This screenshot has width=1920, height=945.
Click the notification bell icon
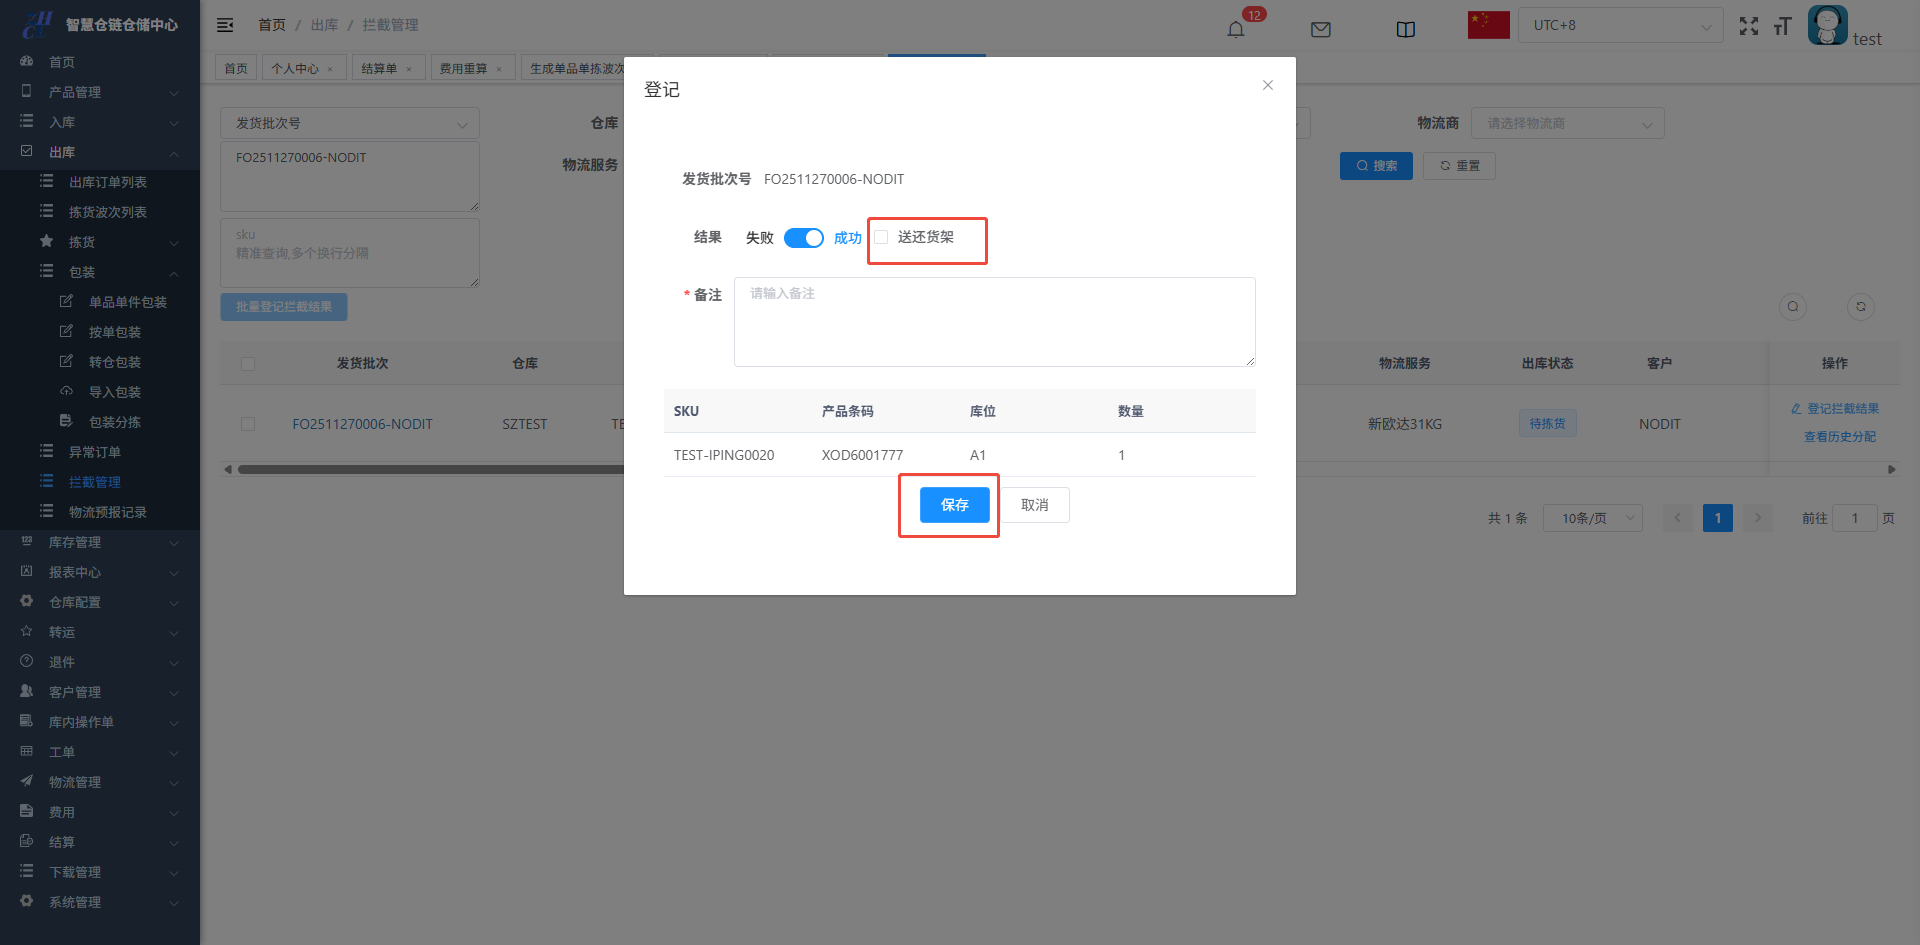tap(1236, 29)
